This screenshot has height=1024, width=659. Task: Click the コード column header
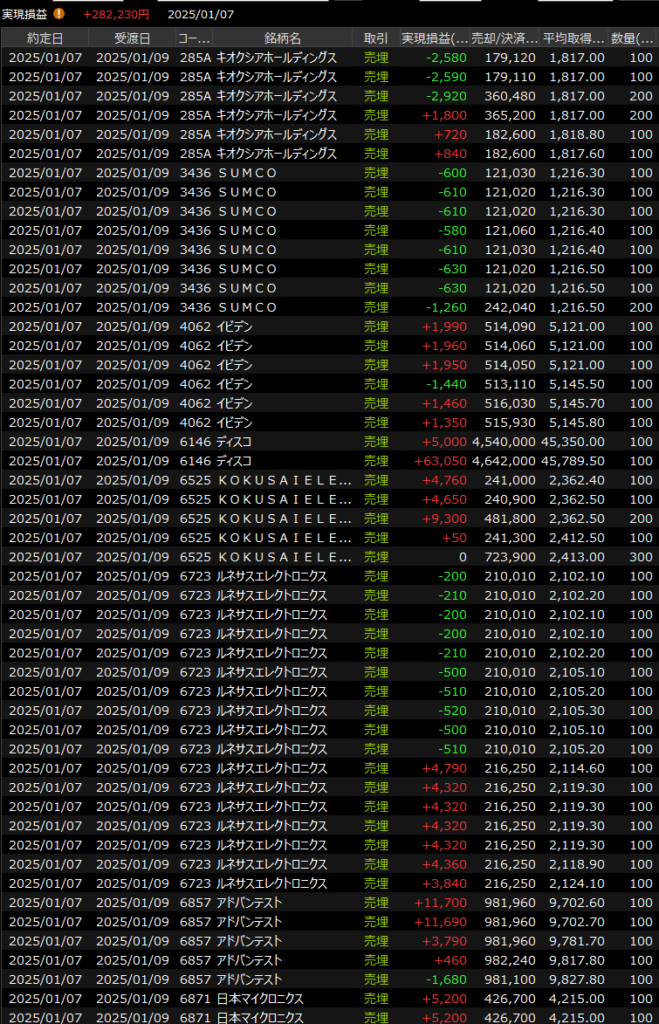tap(193, 38)
